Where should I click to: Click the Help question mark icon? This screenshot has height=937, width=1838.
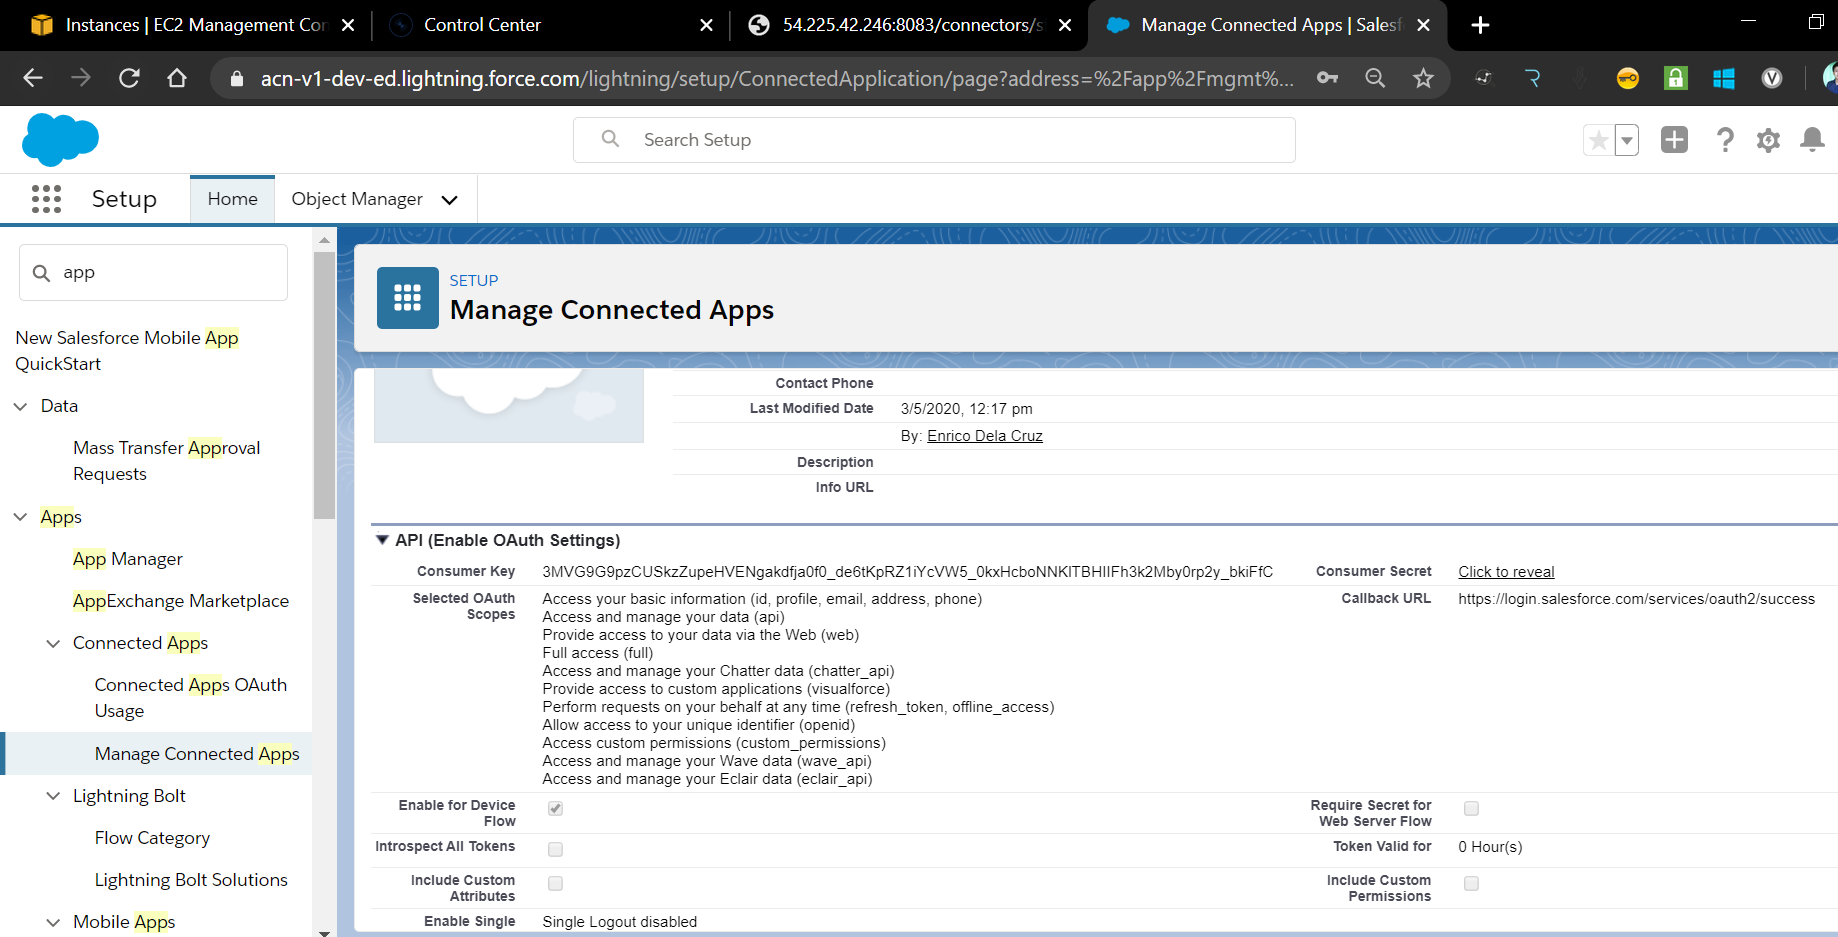[1724, 140]
